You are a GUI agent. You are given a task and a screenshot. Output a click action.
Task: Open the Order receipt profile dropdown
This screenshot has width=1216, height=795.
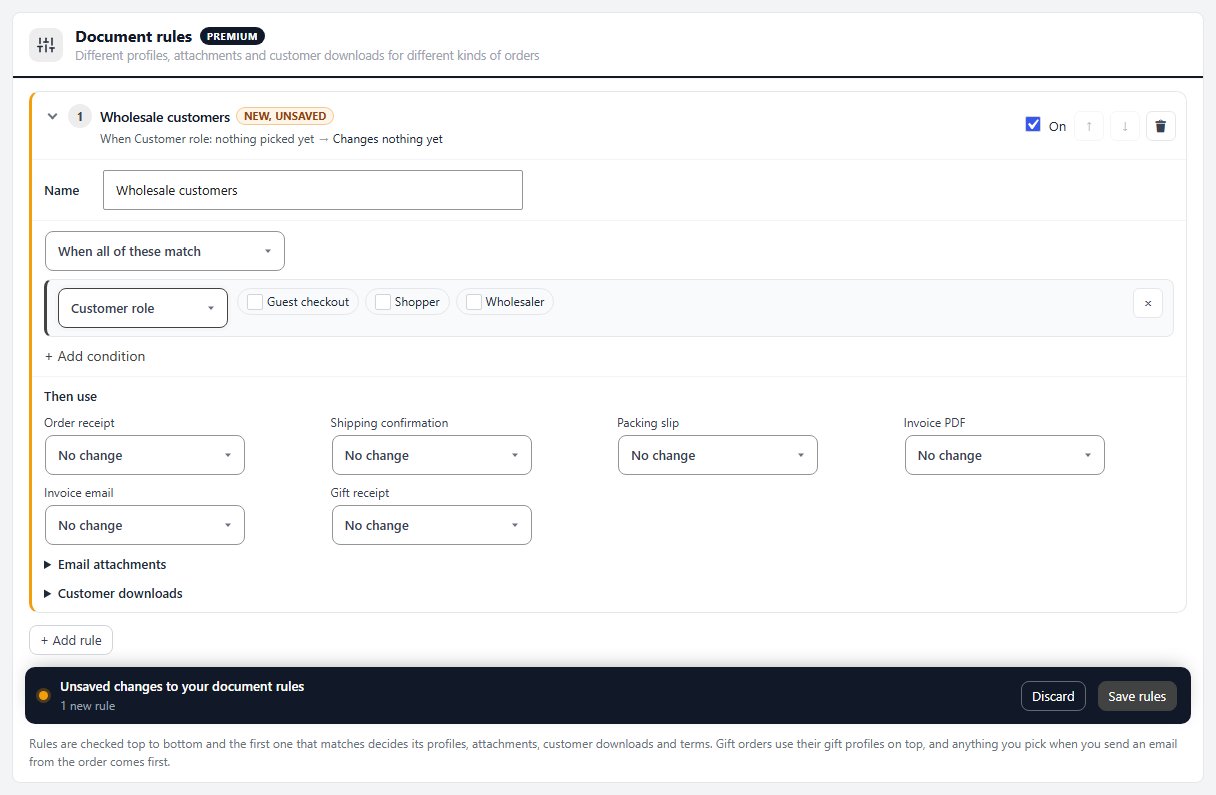click(145, 455)
